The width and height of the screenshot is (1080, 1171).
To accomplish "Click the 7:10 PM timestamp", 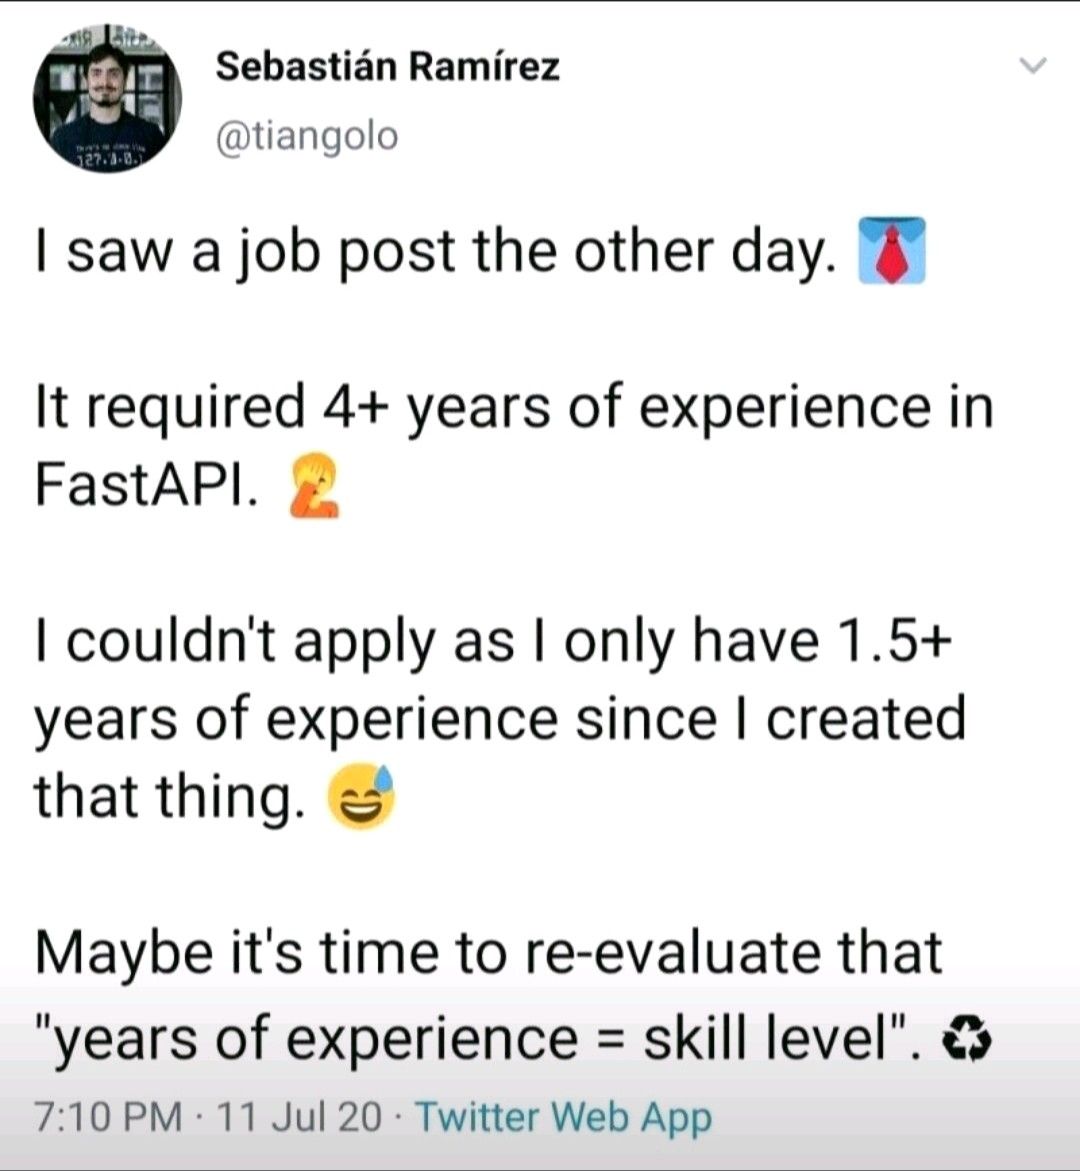I will point(109,1117).
